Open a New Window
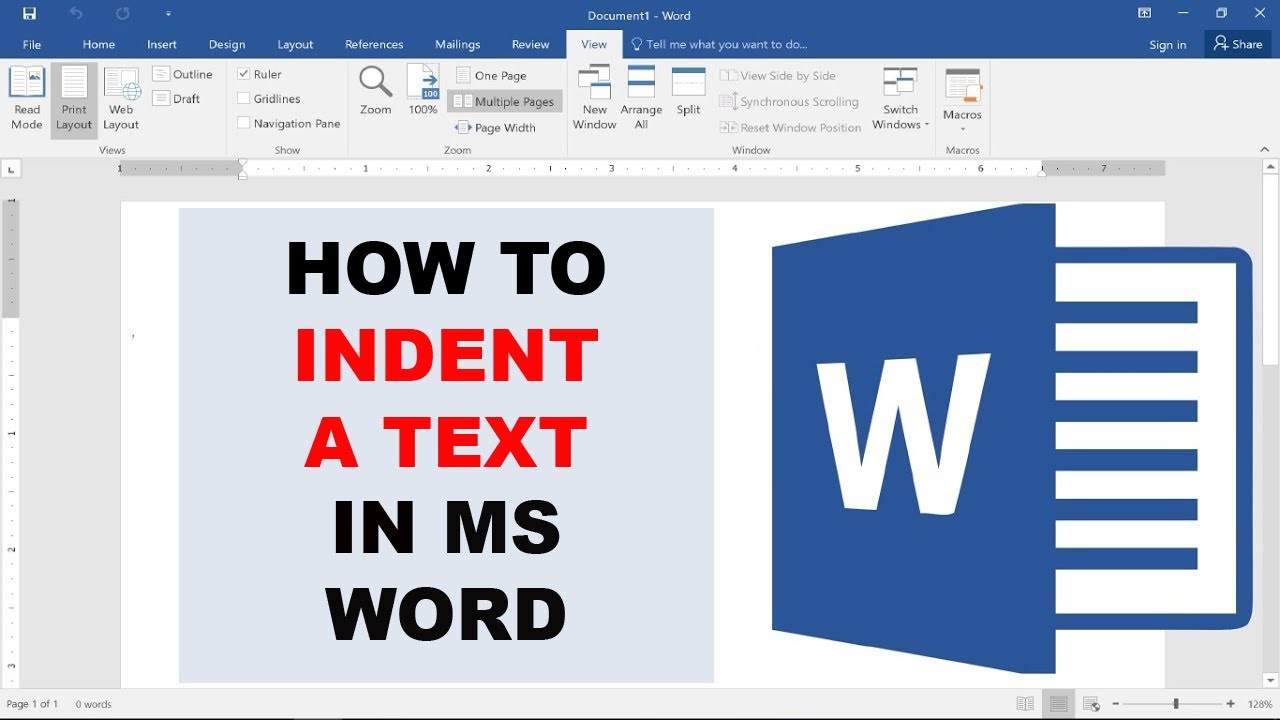The height and width of the screenshot is (720, 1280). coord(595,98)
